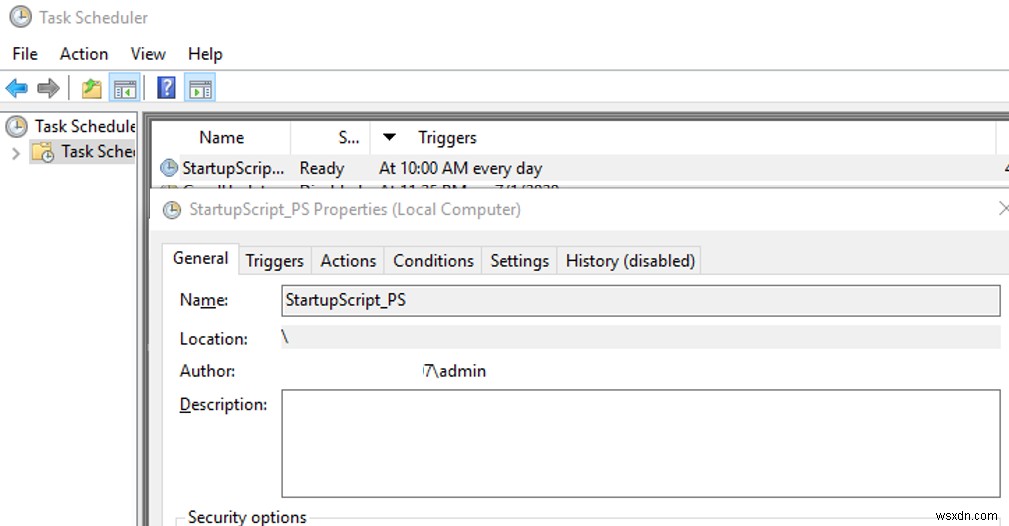
Task: Click the Properties dialog clock icon
Action: (x=172, y=210)
